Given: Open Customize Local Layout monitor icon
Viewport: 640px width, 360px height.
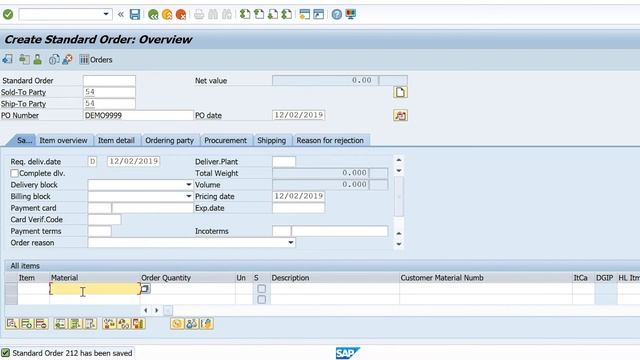Looking at the screenshot, I should [x=350, y=15].
